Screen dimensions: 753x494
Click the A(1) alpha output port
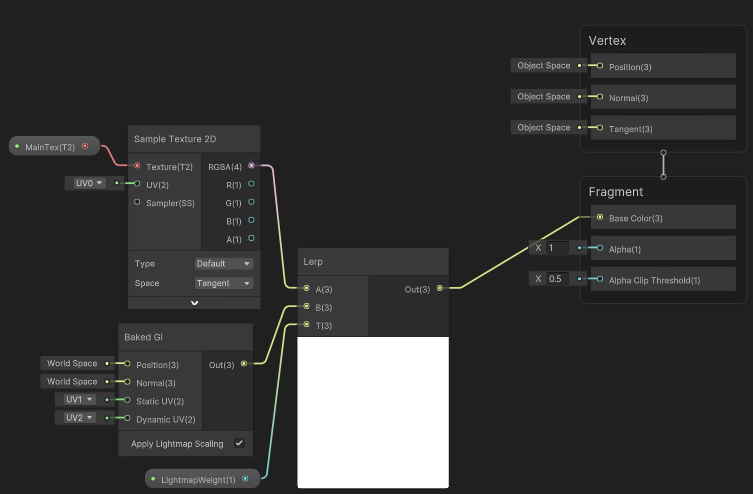pos(250,238)
